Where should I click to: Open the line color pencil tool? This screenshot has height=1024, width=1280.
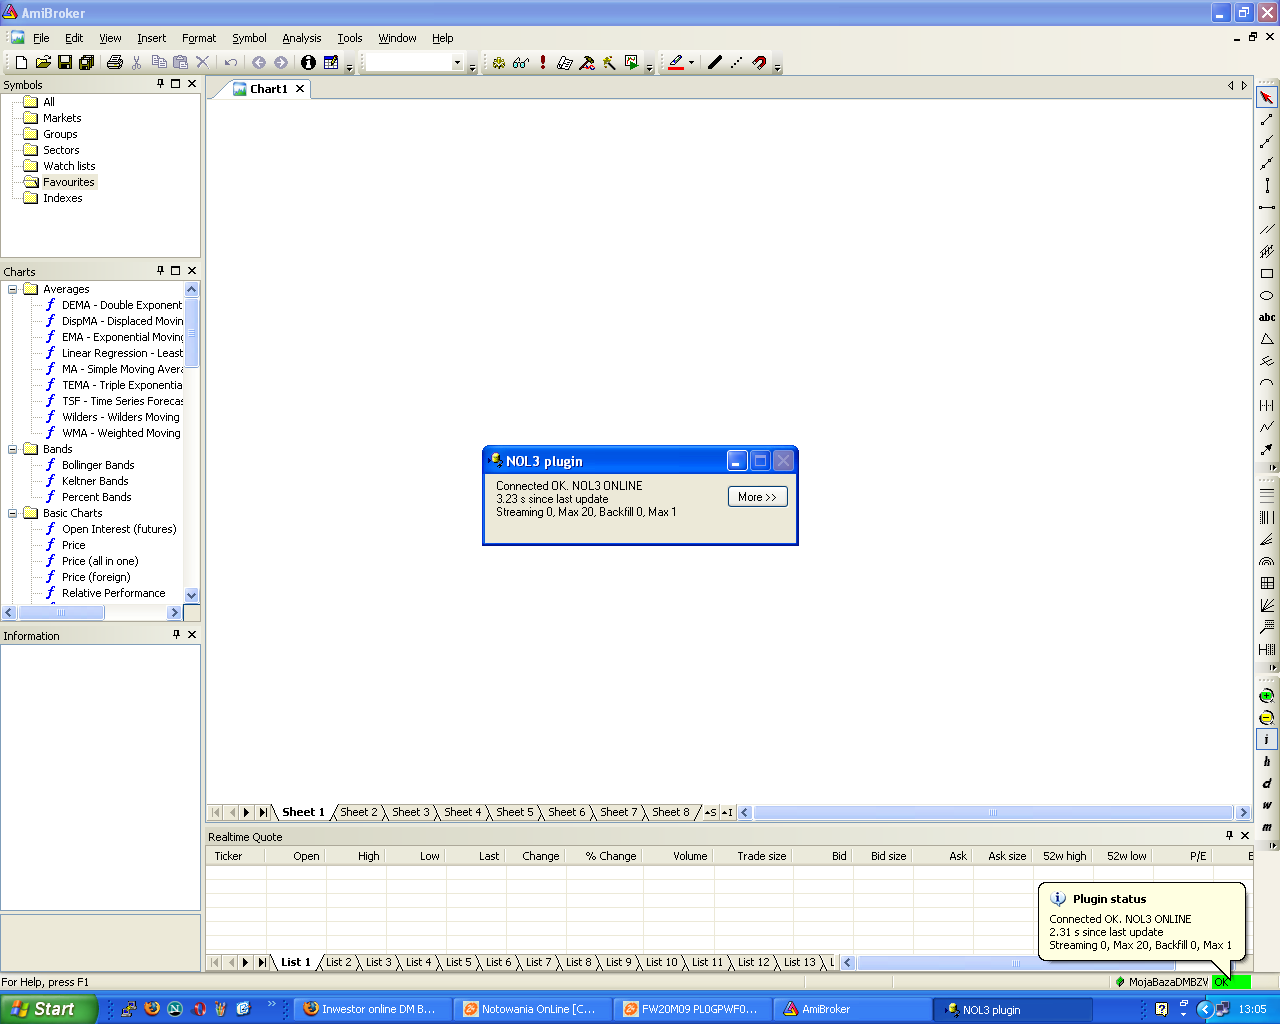[676, 62]
